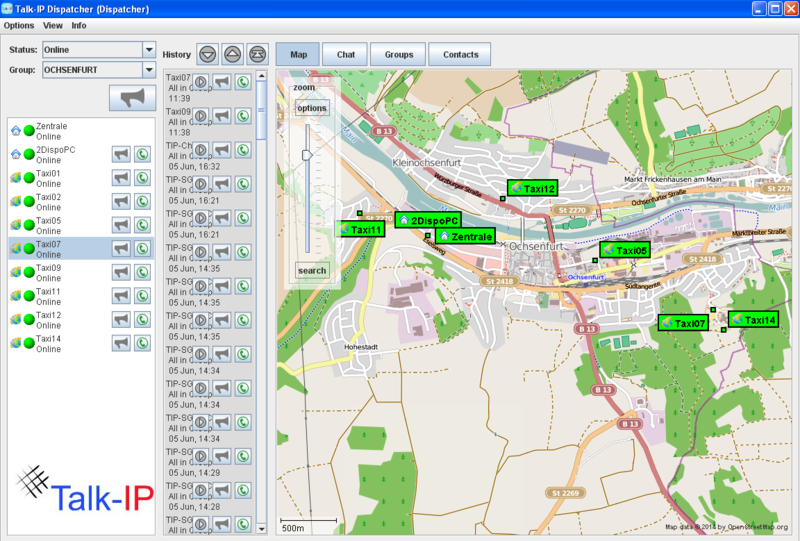Select the Taxi05 marker on the map
The height and width of the screenshot is (541, 800).
[x=625, y=250]
